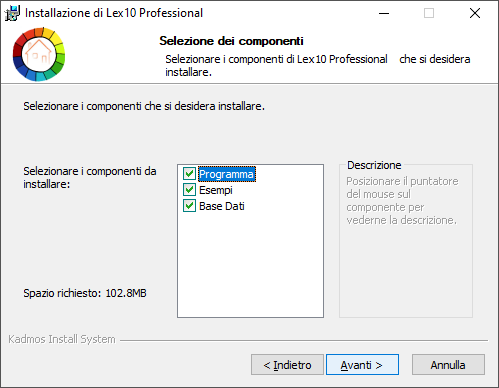Click the installer icon in the title bar
This screenshot has width=499, height=388.
12,13
